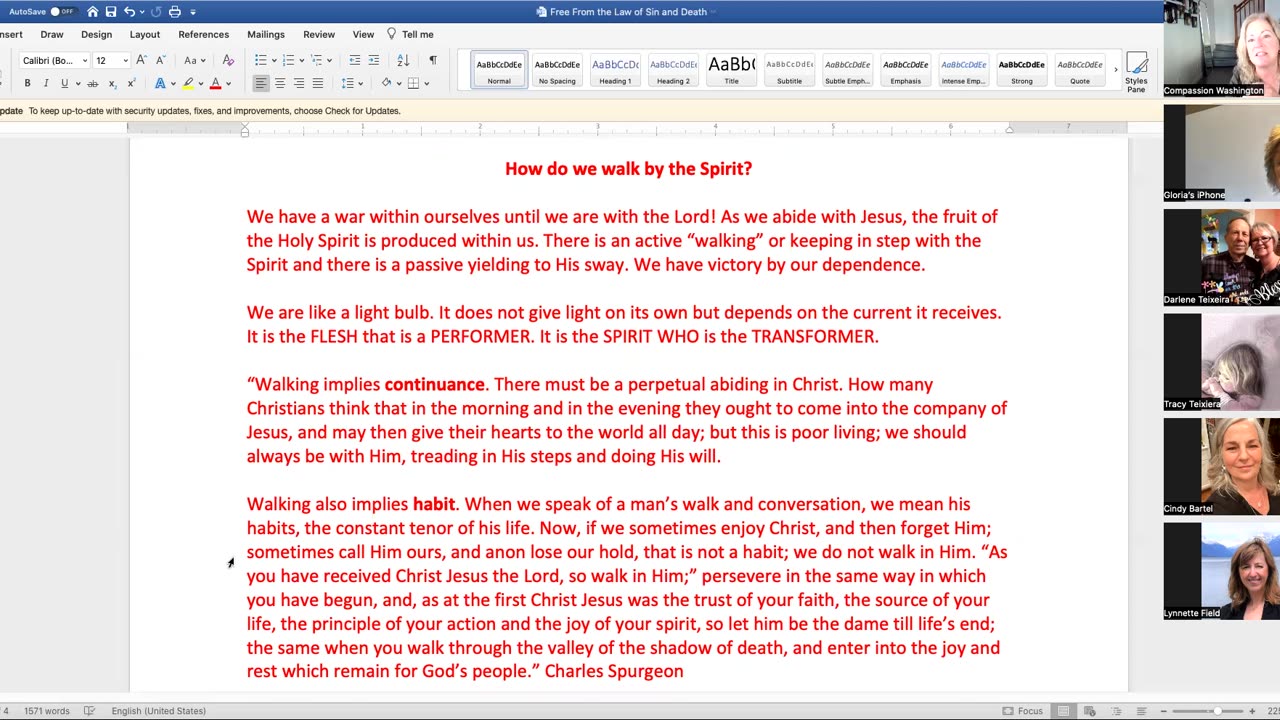Open the References tab

(204, 34)
